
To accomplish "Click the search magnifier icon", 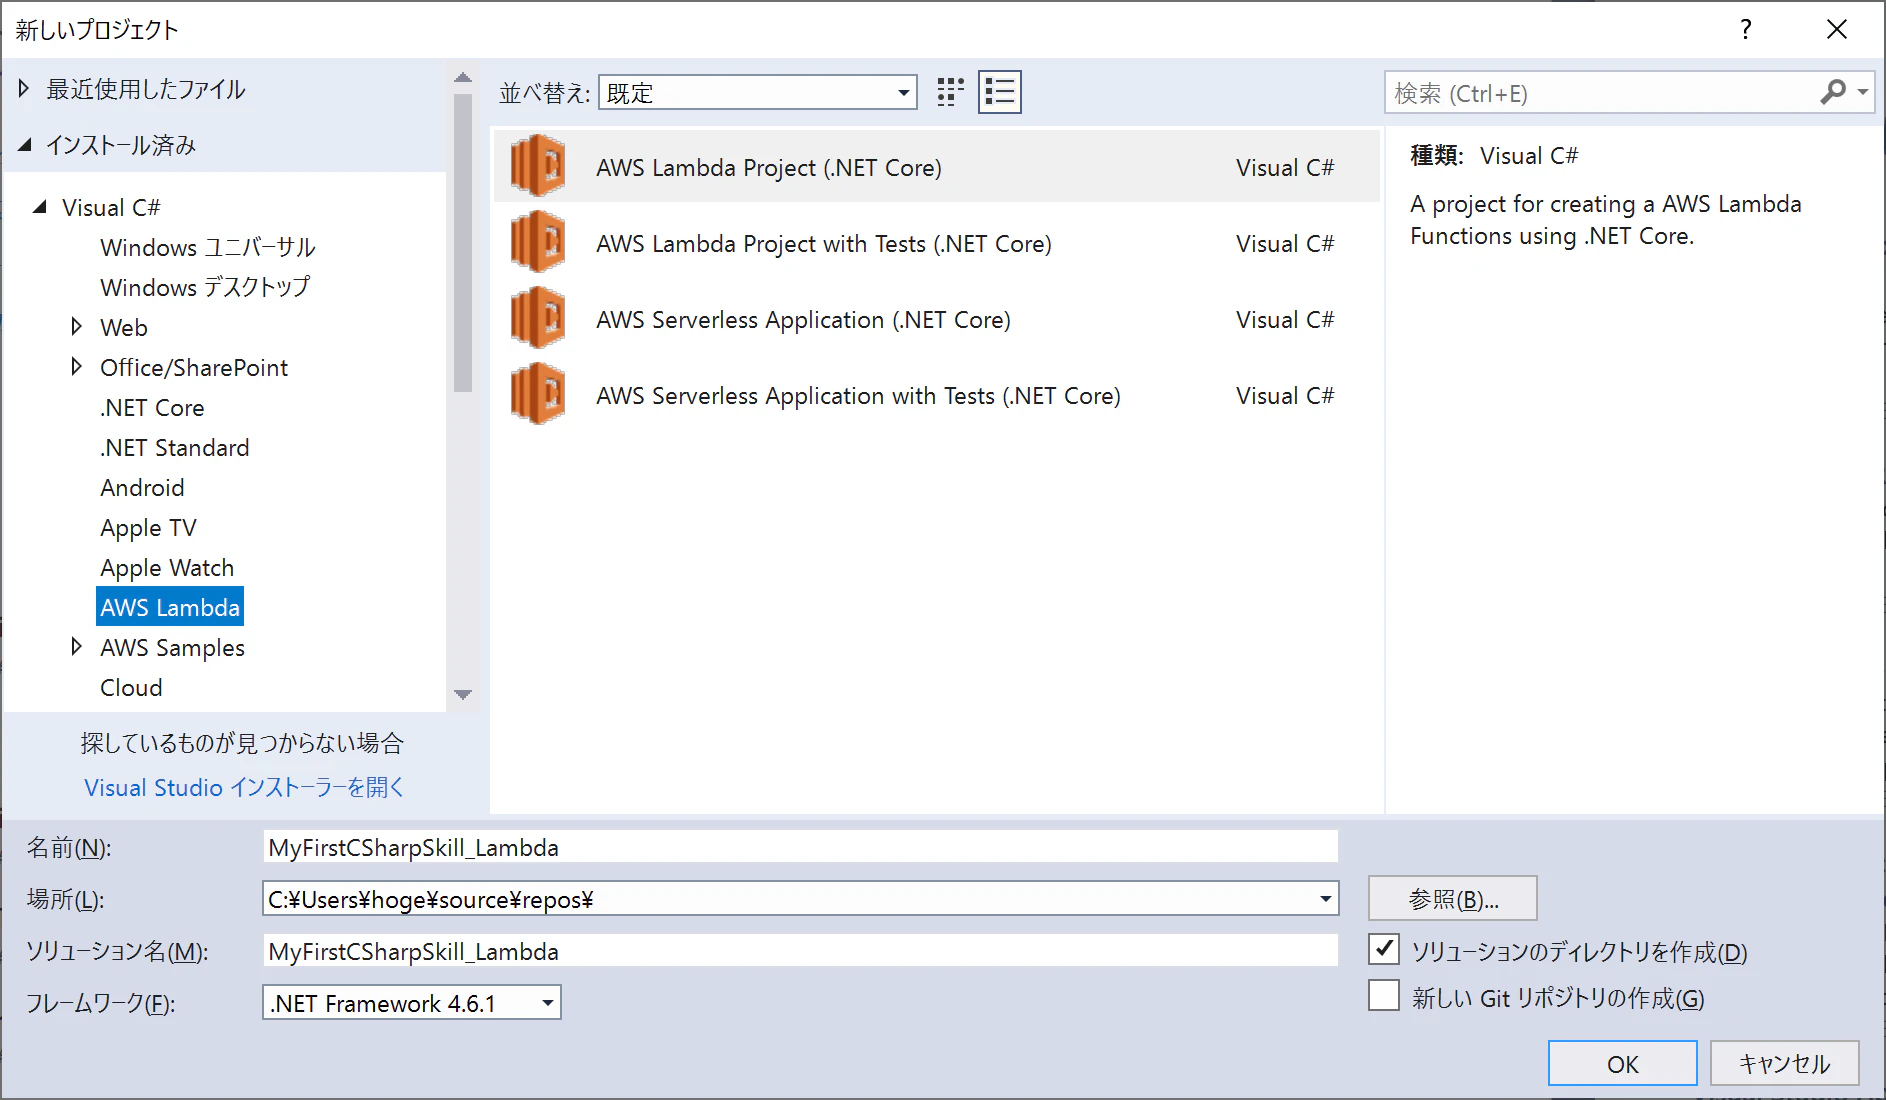I will pyautogui.click(x=1832, y=92).
